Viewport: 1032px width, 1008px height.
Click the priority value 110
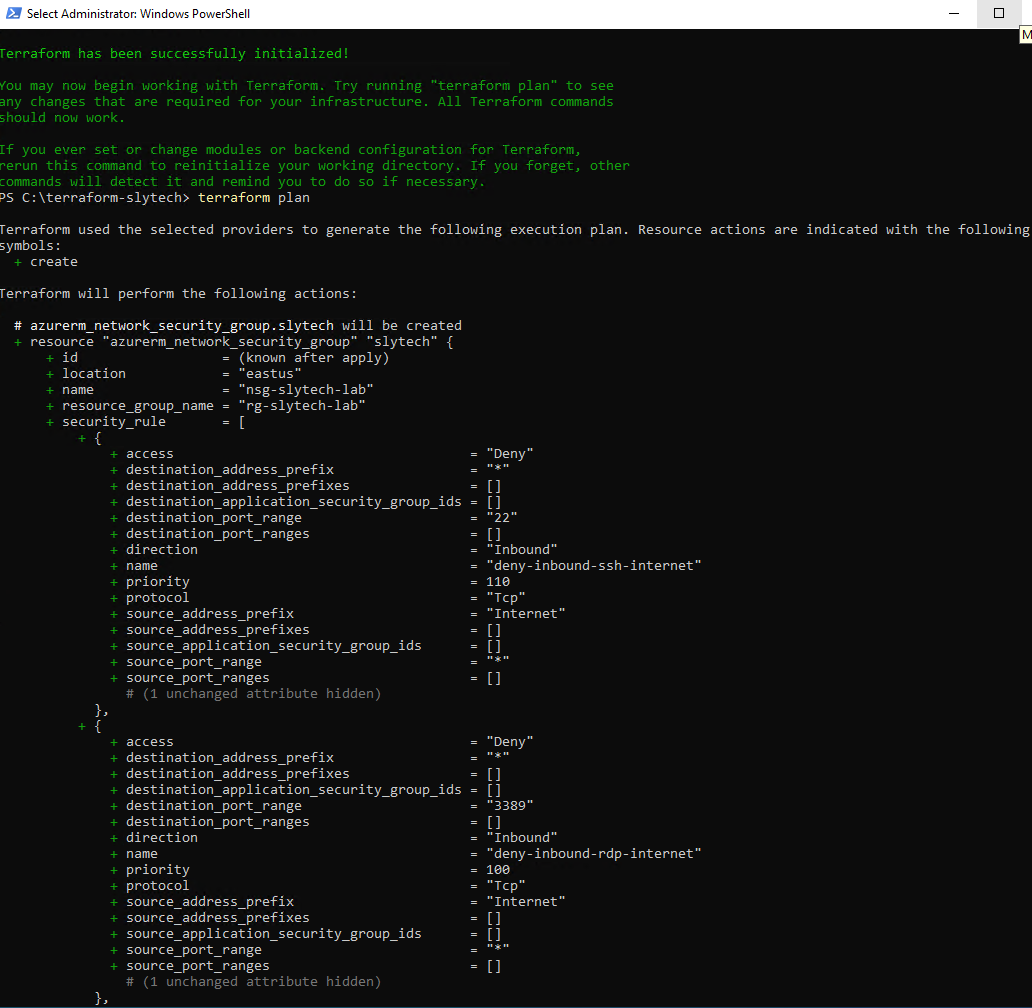[498, 582]
